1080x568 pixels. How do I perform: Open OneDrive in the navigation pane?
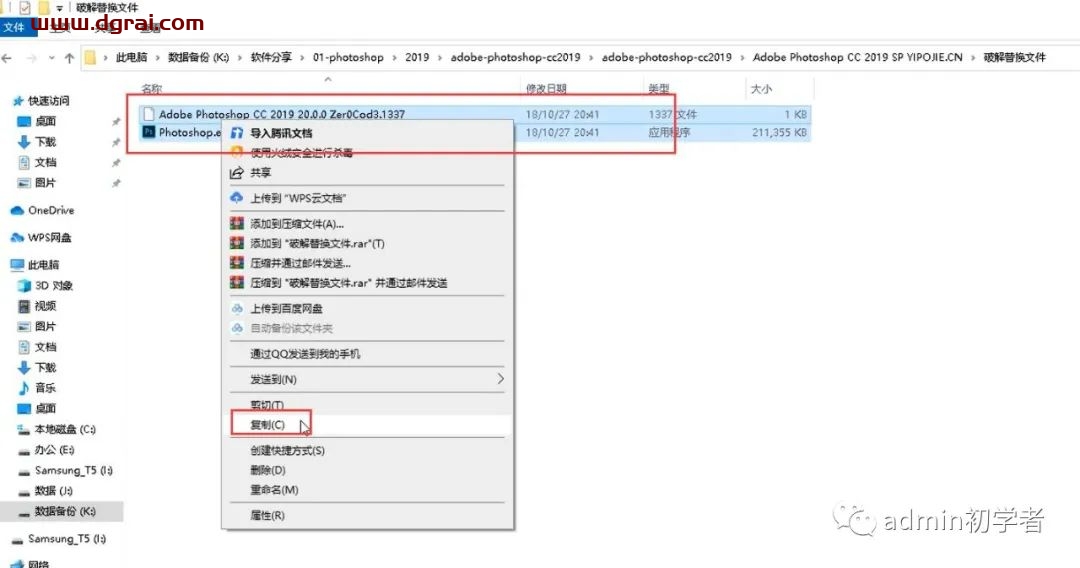click(x=51, y=210)
